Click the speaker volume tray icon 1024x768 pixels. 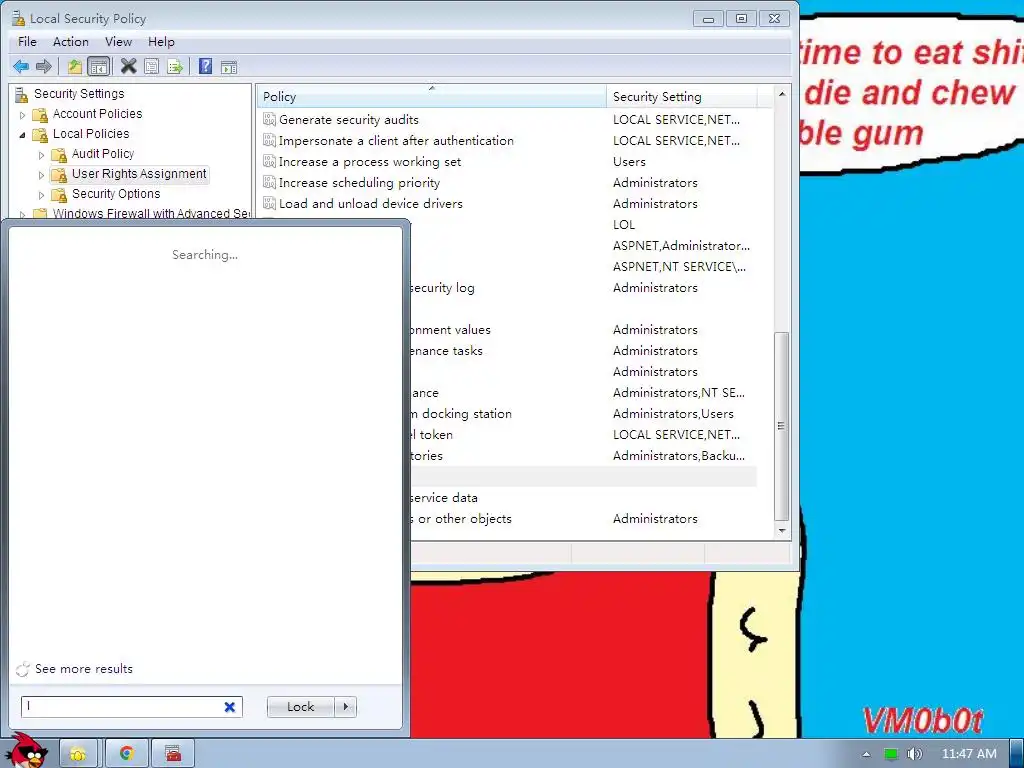tap(914, 754)
